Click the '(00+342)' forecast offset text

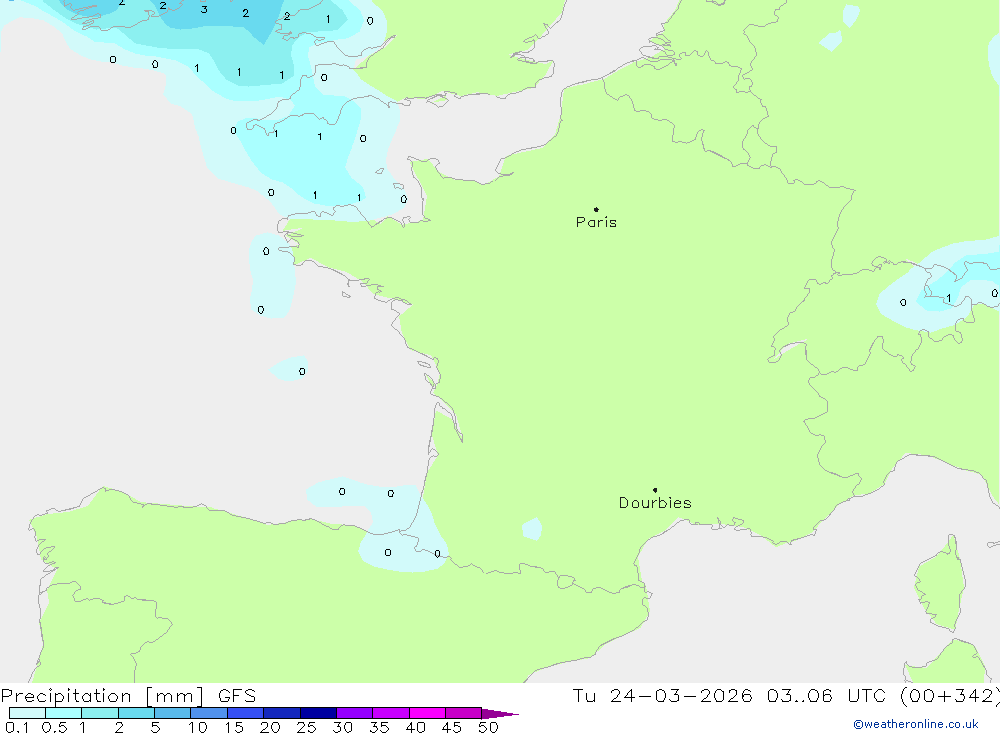coord(950,695)
